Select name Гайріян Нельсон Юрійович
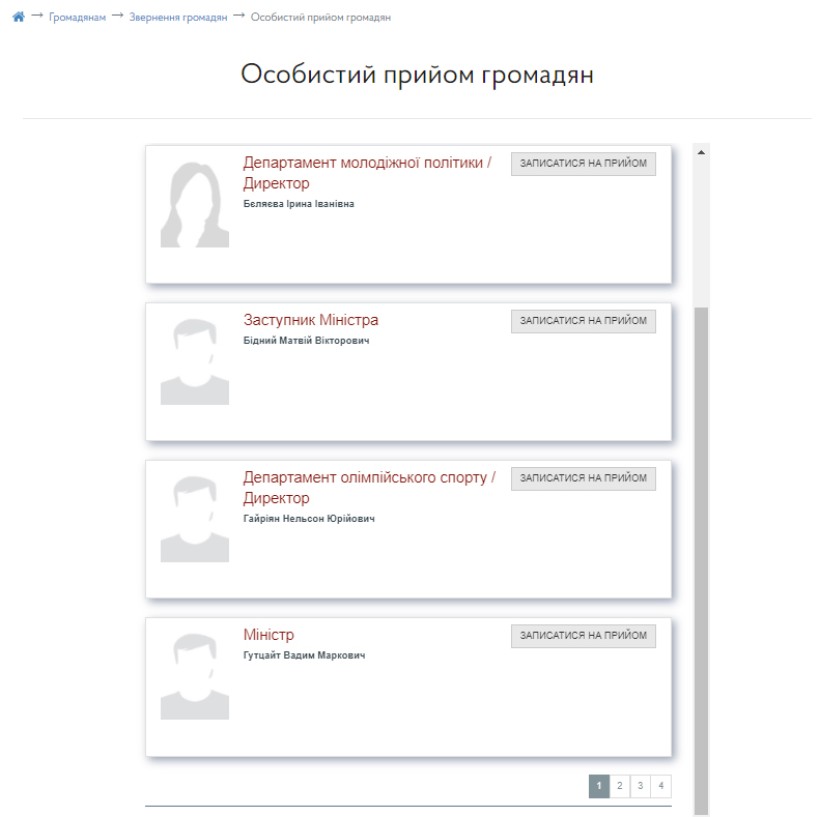The height and width of the screenshot is (817, 820). 309,519
